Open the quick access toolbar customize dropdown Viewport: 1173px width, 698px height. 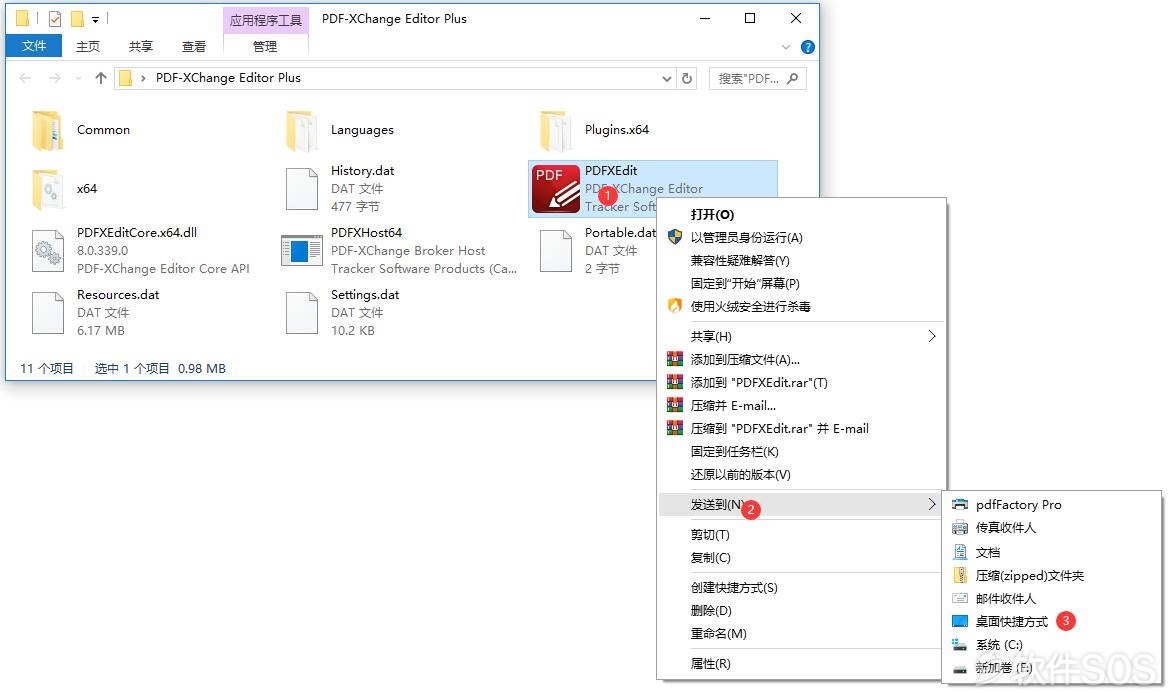95,19
